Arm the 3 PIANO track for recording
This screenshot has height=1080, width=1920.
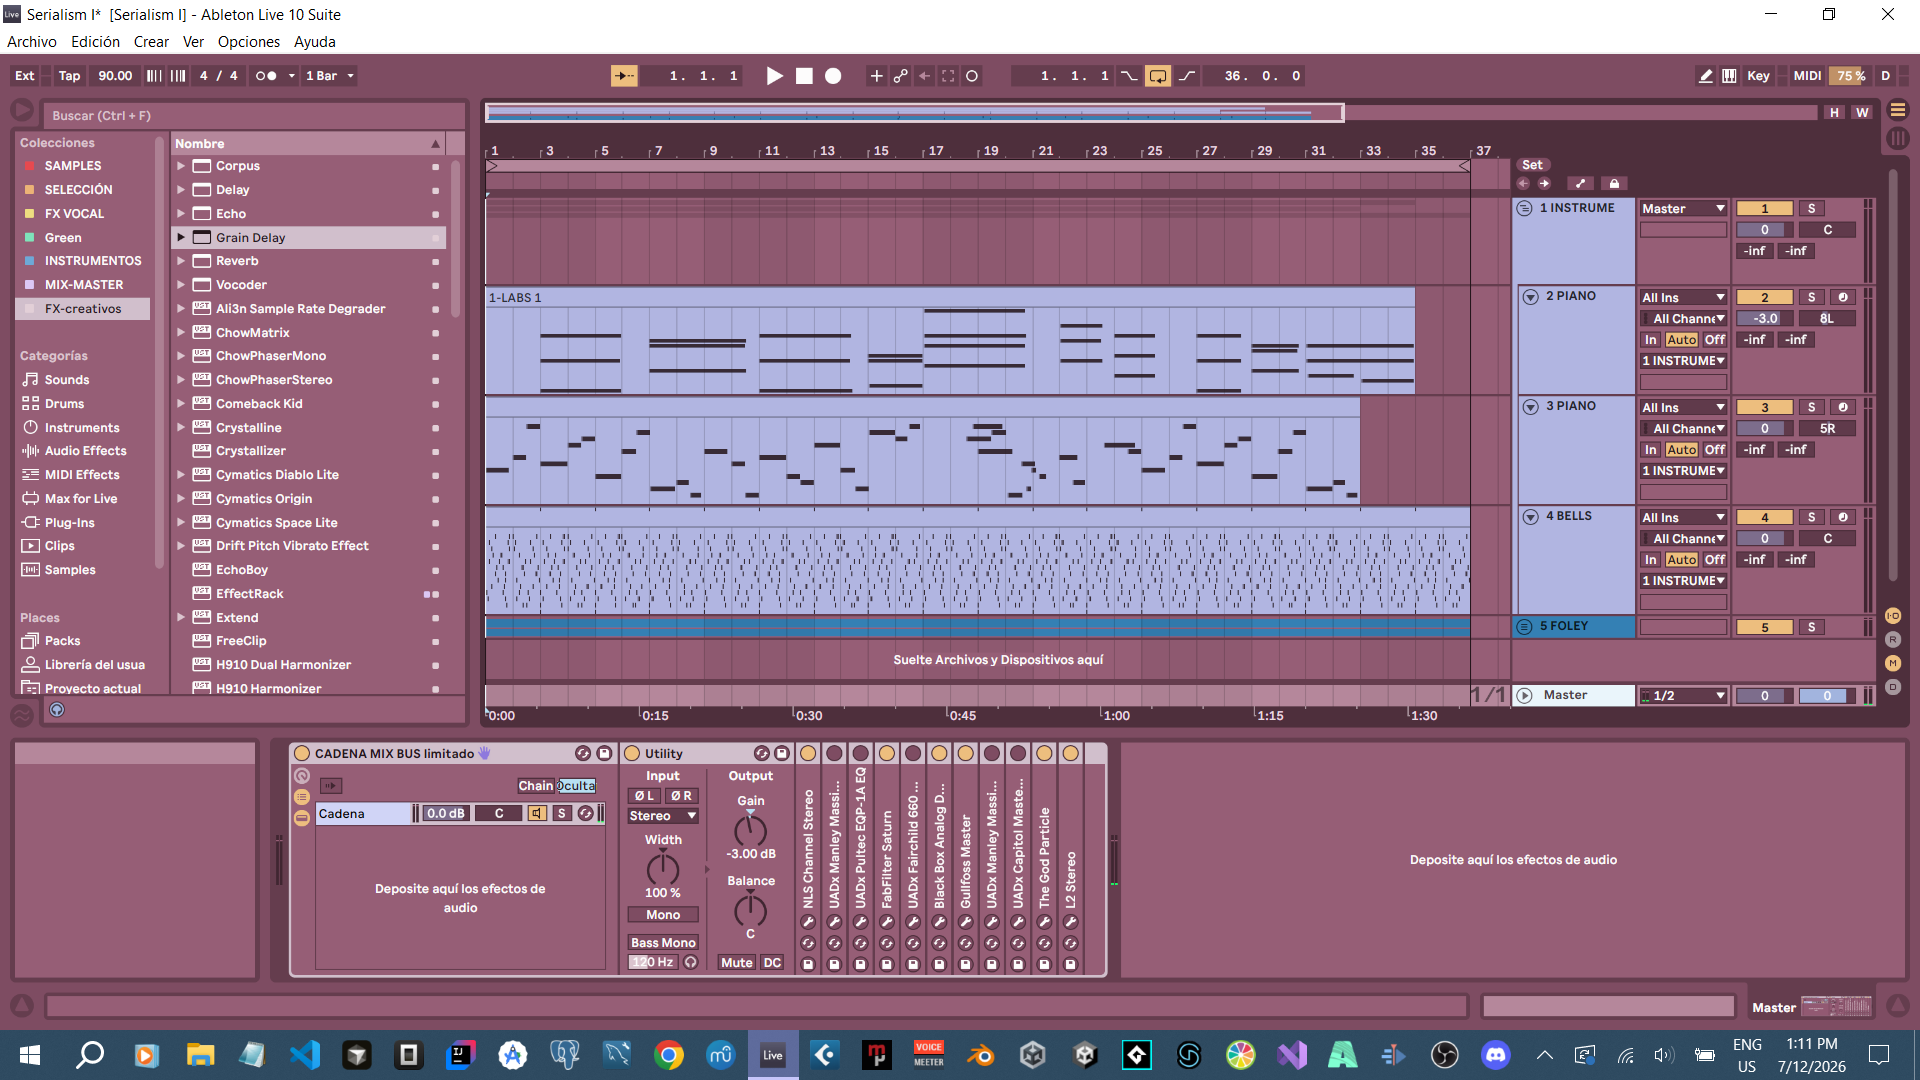[x=1843, y=407]
